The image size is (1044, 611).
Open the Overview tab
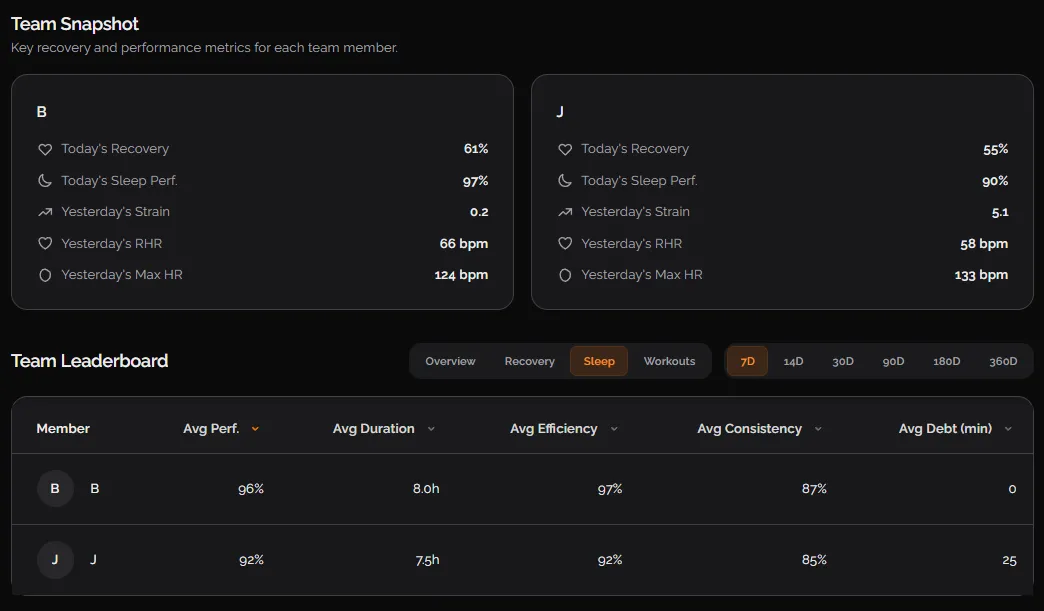(450, 361)
